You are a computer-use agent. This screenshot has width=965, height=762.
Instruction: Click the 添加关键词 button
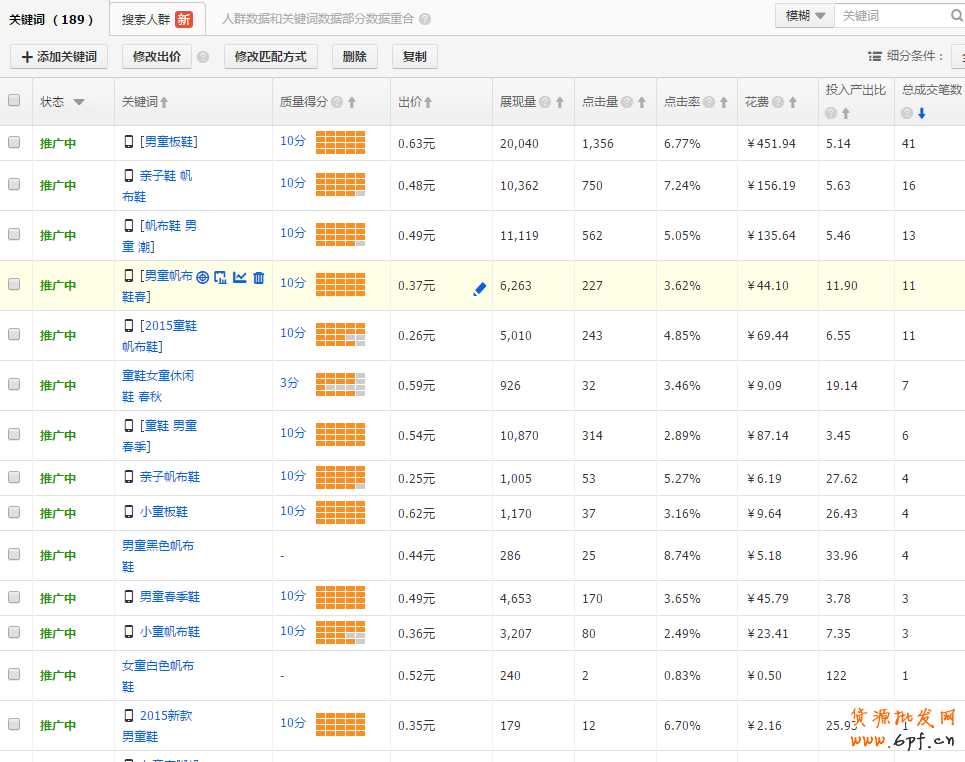[59, 57]
